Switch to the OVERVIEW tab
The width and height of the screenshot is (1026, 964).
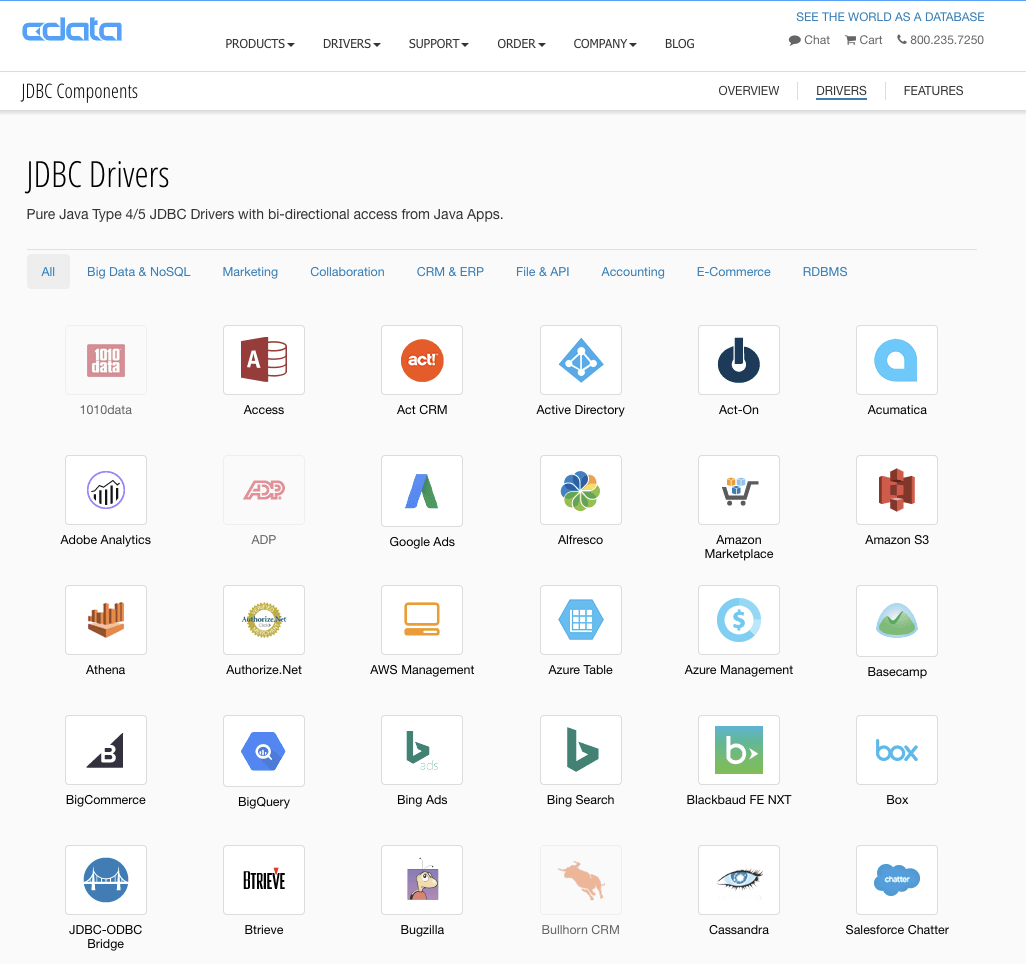(749, 91)
